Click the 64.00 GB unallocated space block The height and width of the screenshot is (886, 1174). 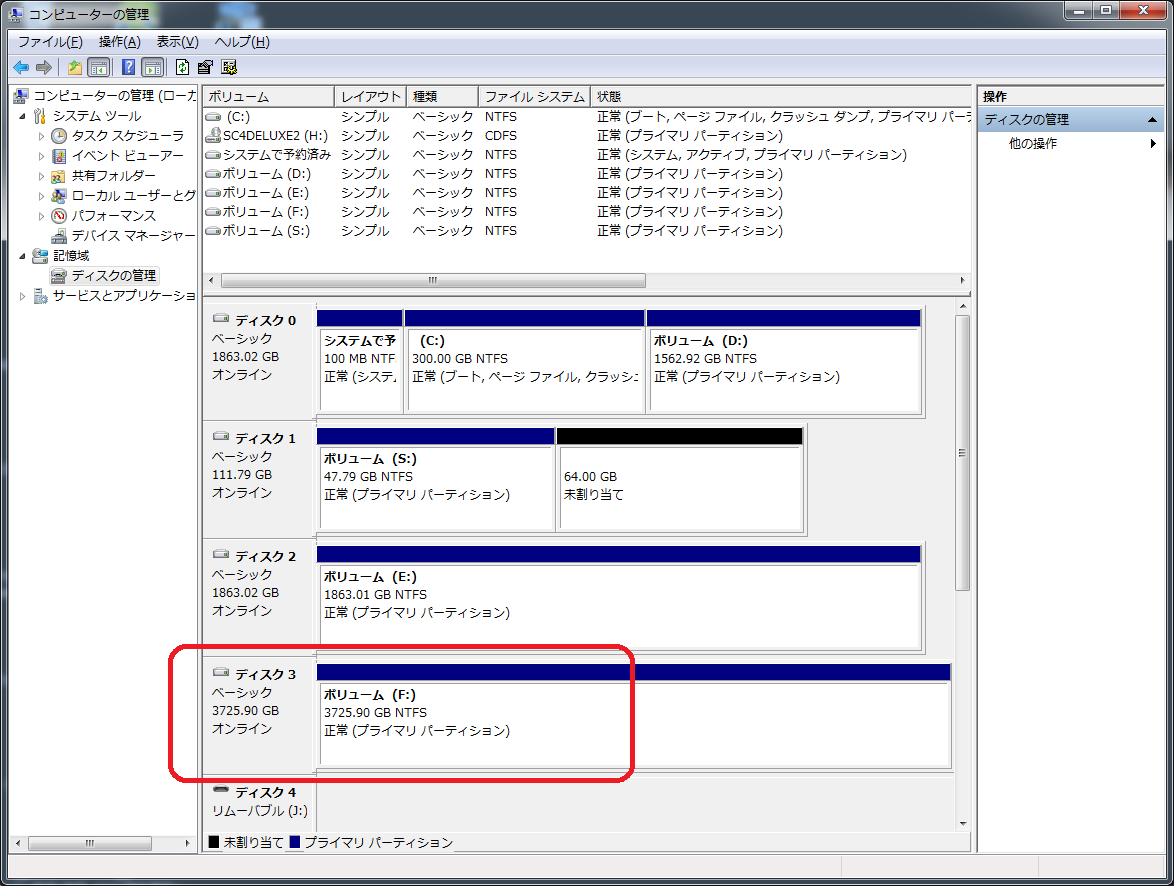click(680, 487)
